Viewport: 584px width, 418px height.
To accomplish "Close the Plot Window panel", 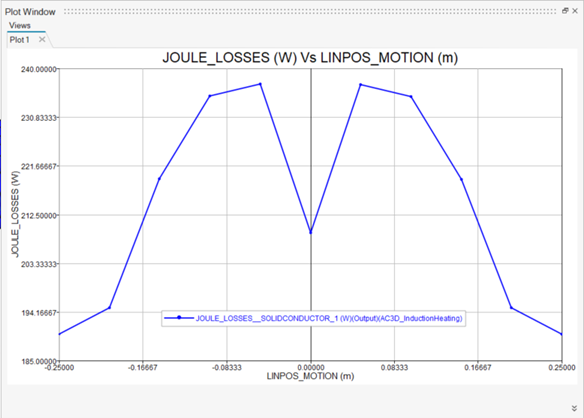I will click(x=575, y=11).
